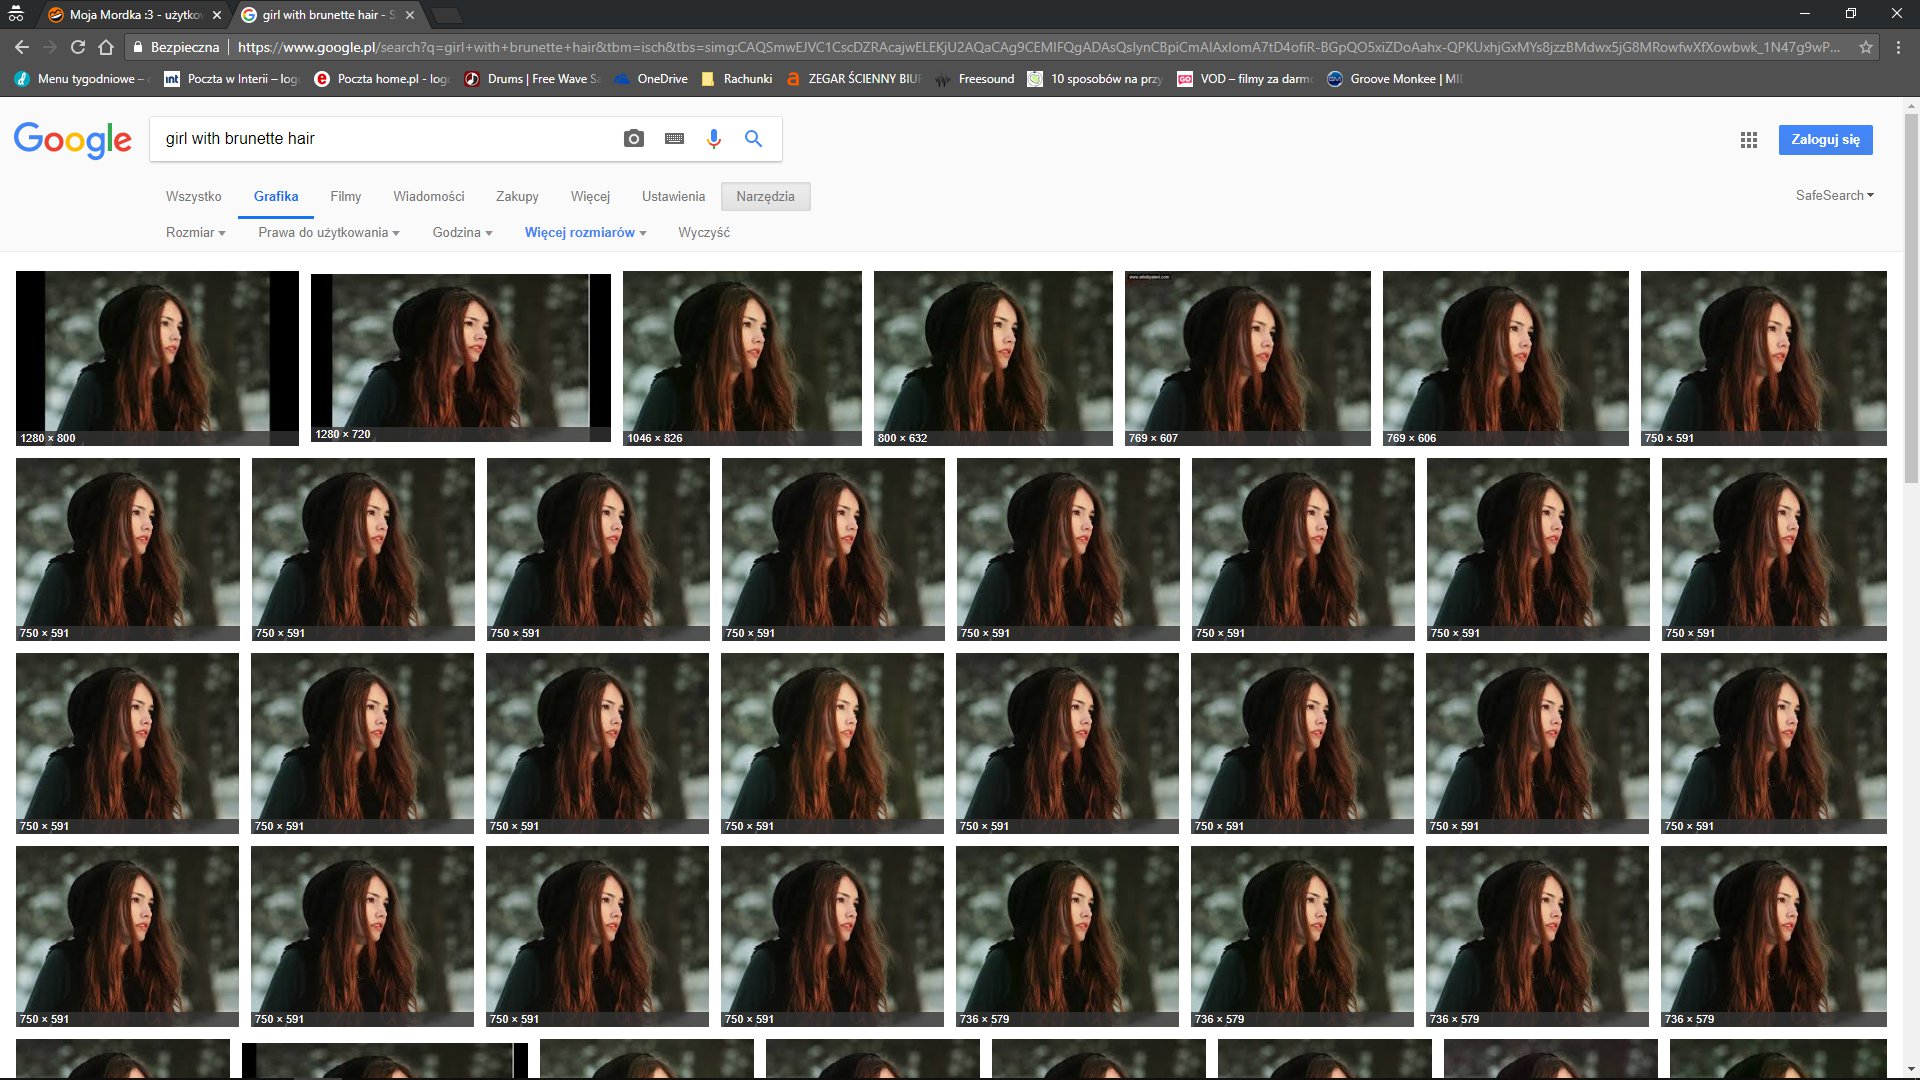Switch to the Filmy tab
This screenshot has width=1920, height=1080.
click(x=346, y=197)
